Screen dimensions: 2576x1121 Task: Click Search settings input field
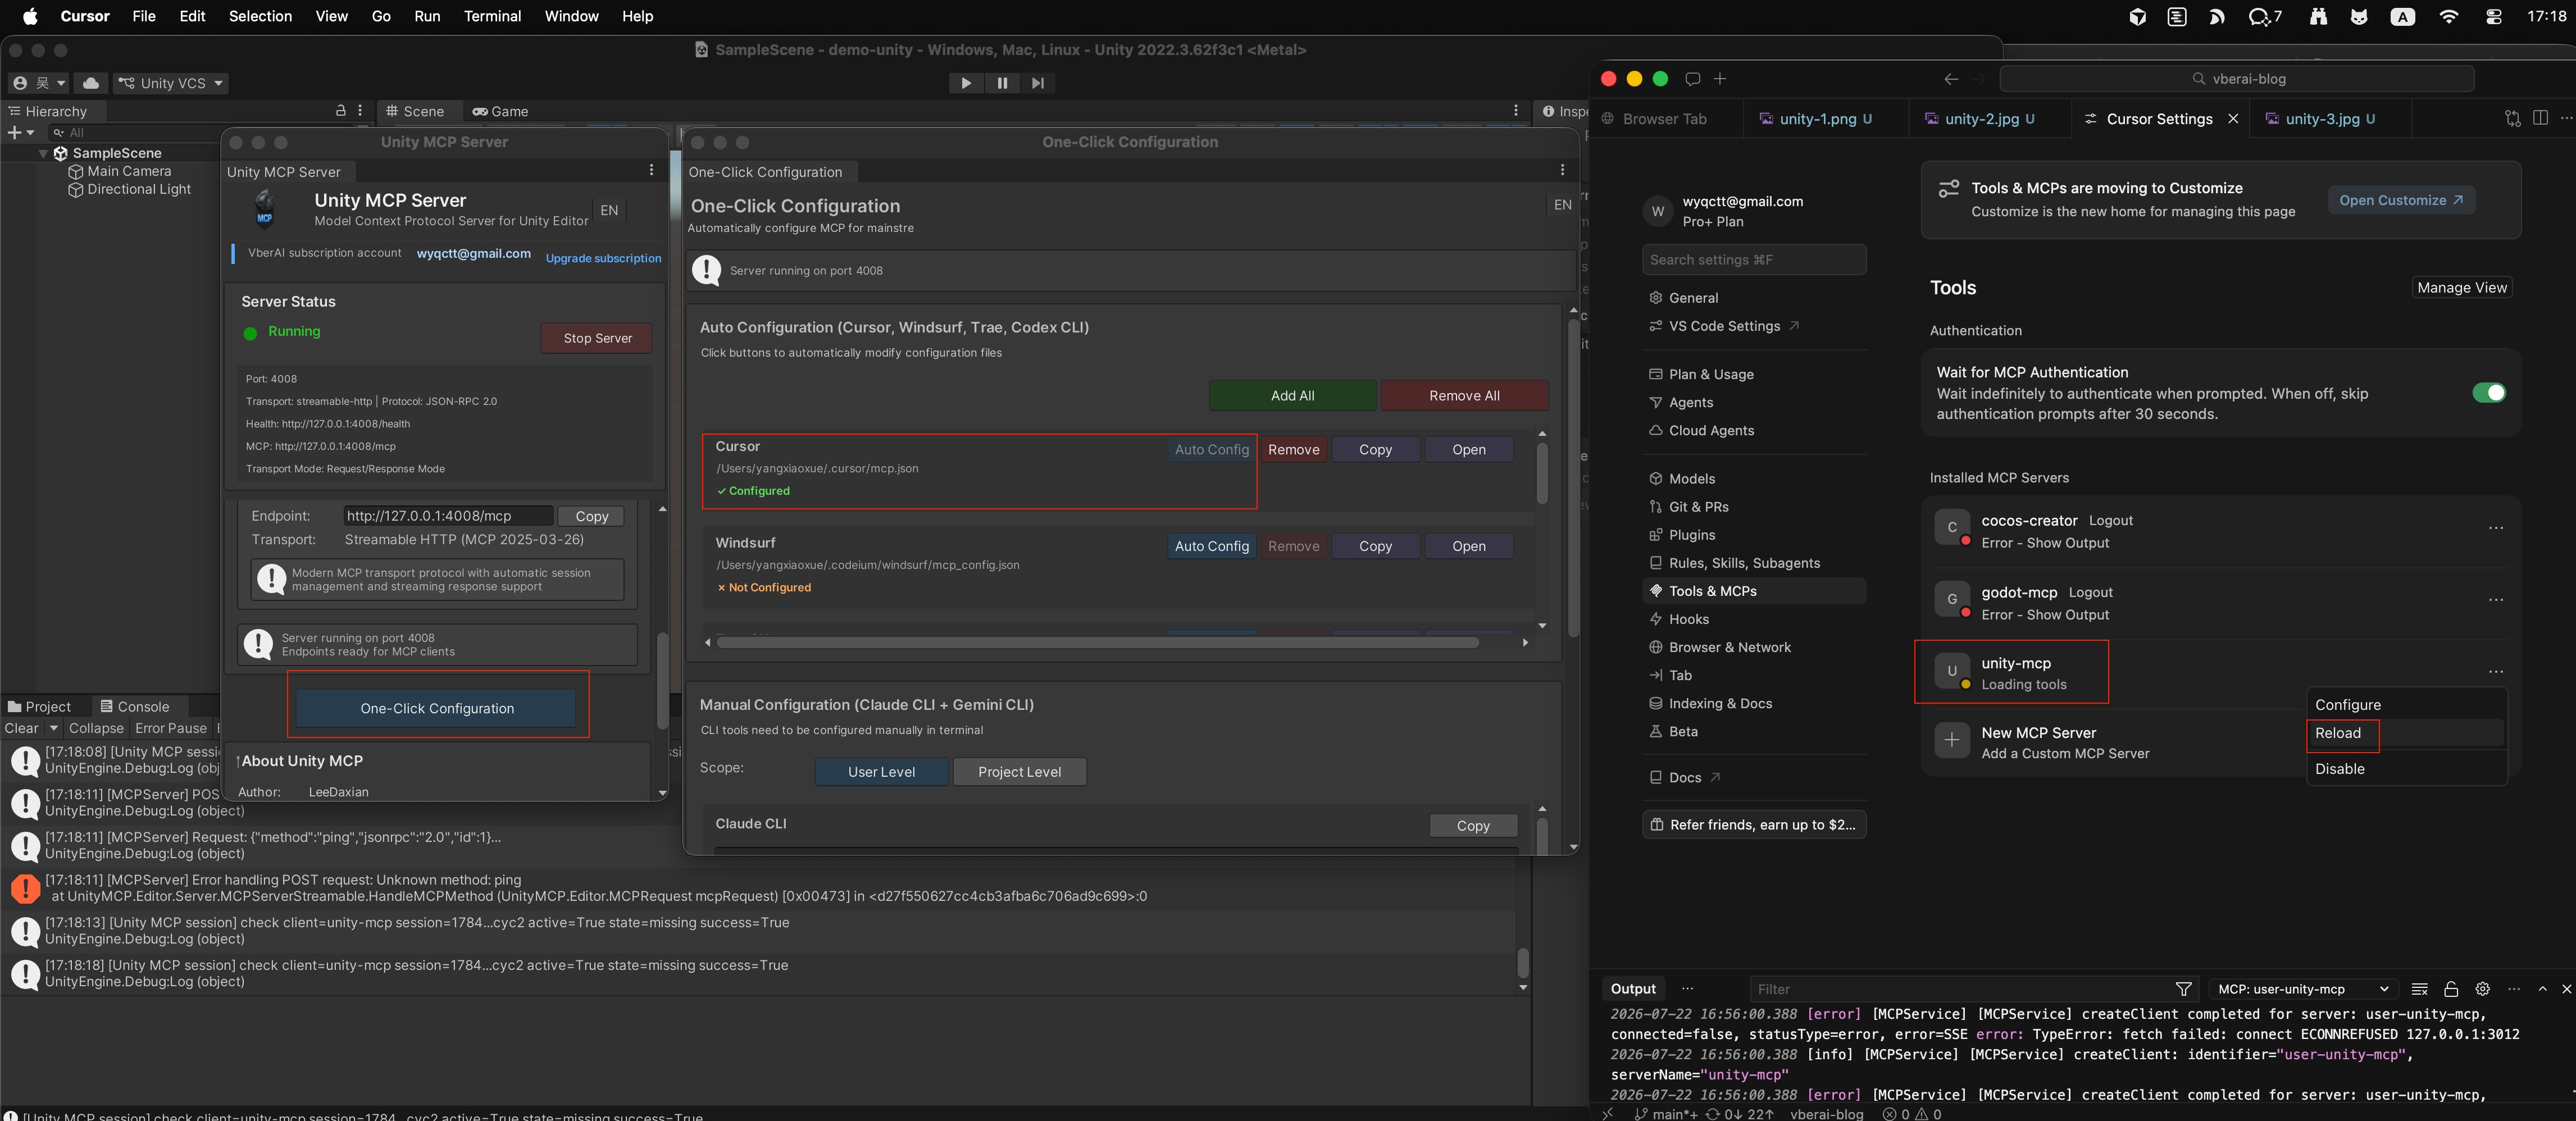pyautogui.click(x=1753, y=259)
